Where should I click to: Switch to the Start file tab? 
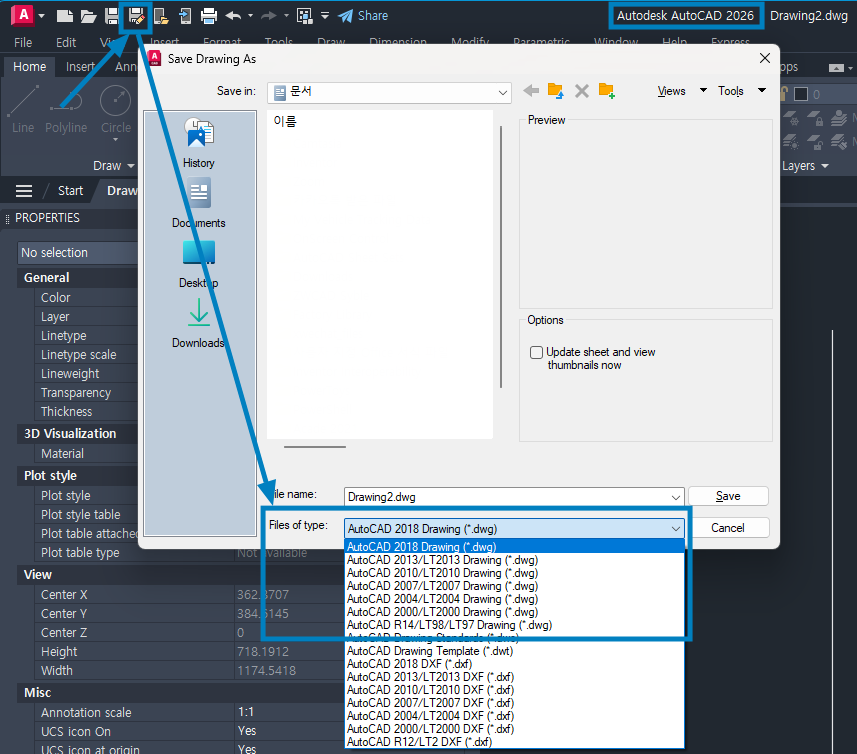click(71, 191)
